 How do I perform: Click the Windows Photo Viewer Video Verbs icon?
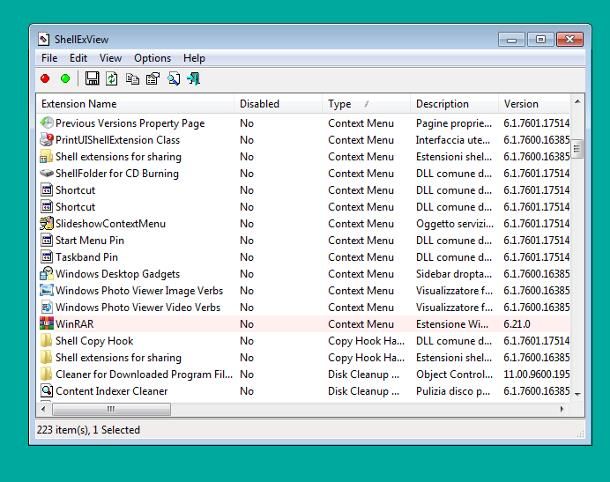pos(47,307)
